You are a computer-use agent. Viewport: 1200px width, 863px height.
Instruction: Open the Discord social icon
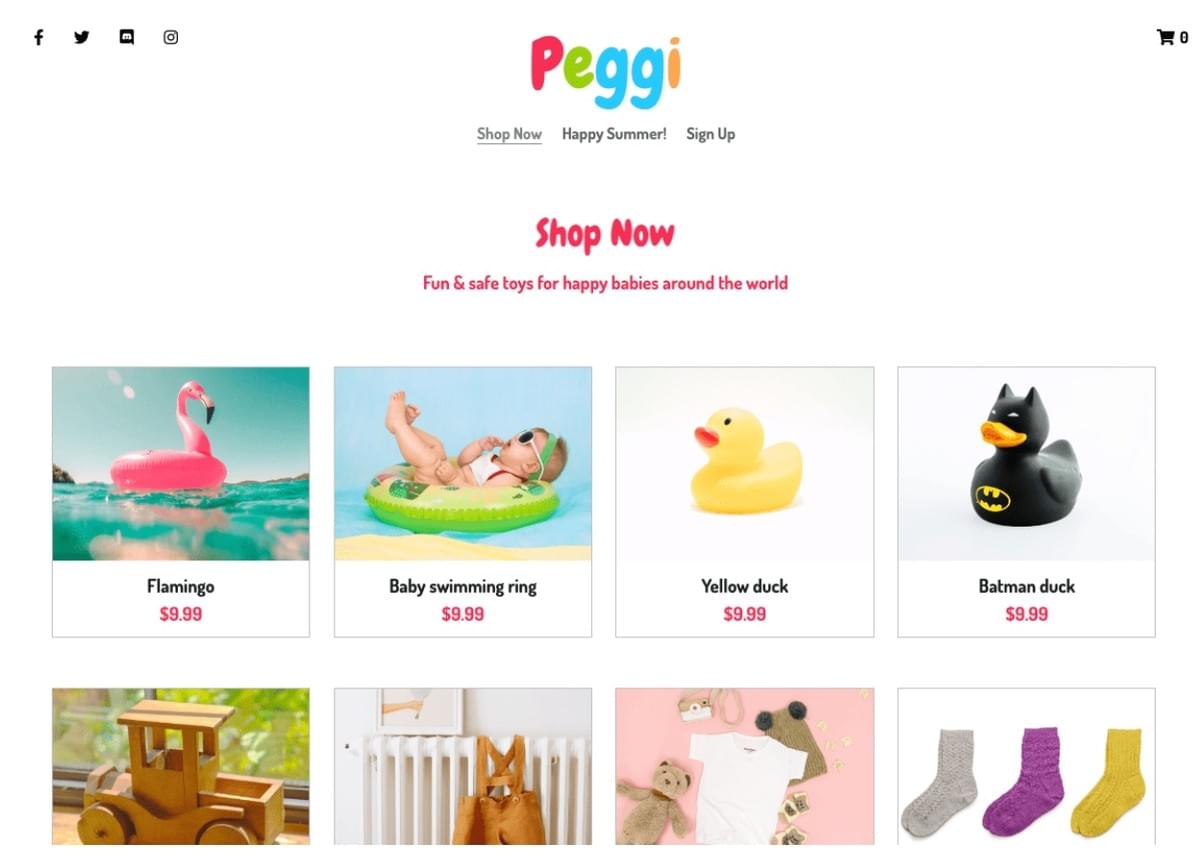126,38
